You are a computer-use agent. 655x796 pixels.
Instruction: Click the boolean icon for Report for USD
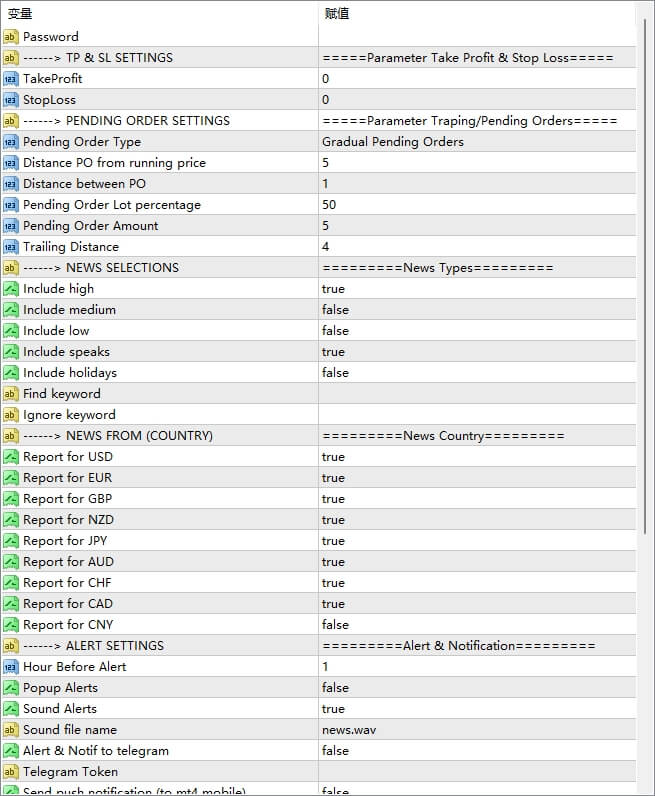point(11,457)
